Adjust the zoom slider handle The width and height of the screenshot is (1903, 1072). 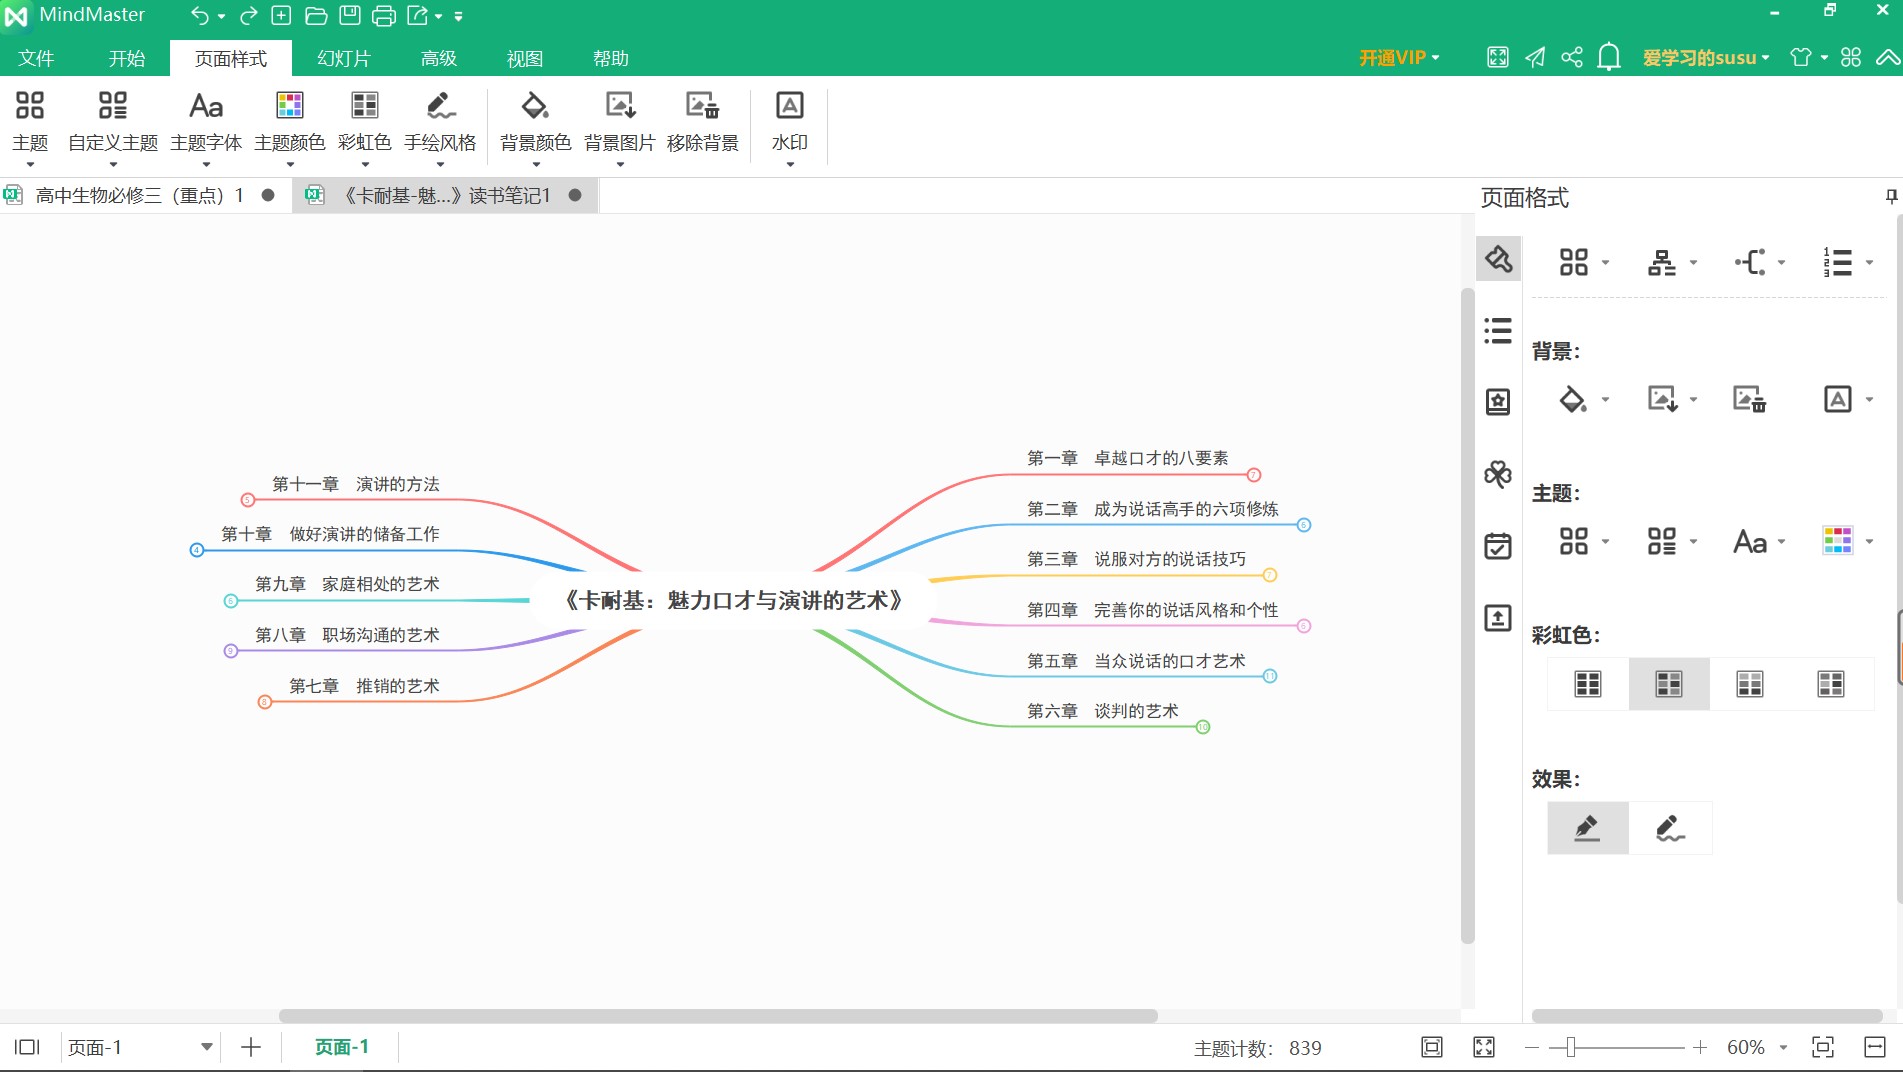1571,1047
